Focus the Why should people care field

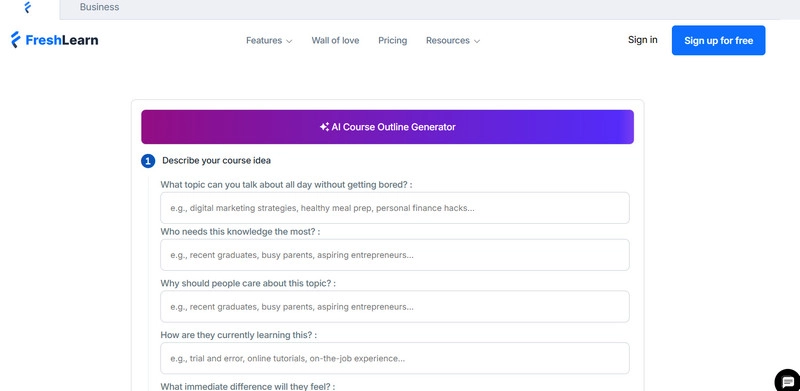tap(395, 307)
